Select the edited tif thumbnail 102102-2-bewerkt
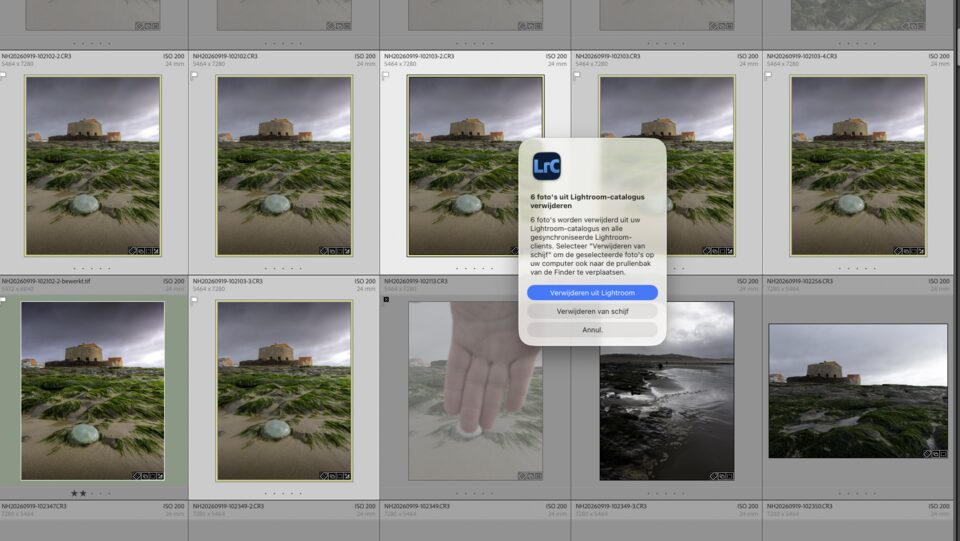 (92, 390)
